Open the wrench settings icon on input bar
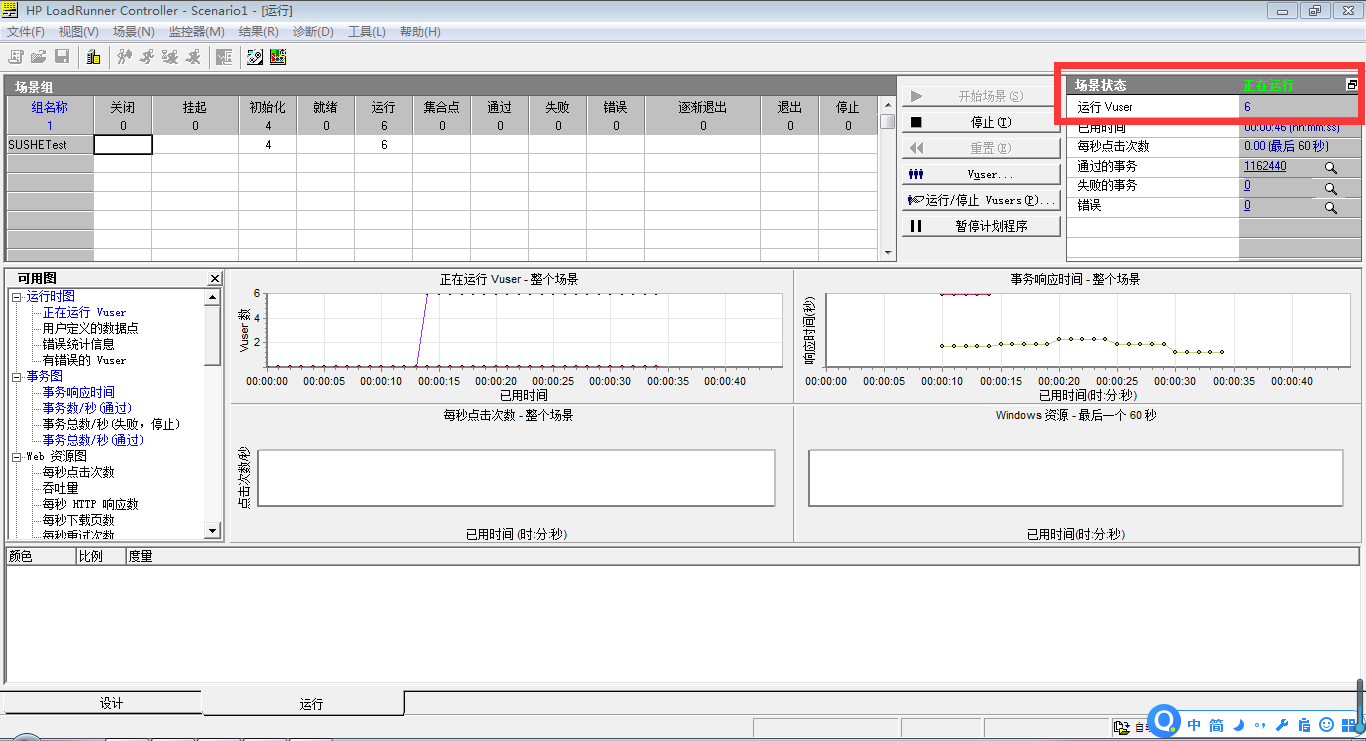This screenshot has width=1366, height=741. click(x=1282, y=725)
